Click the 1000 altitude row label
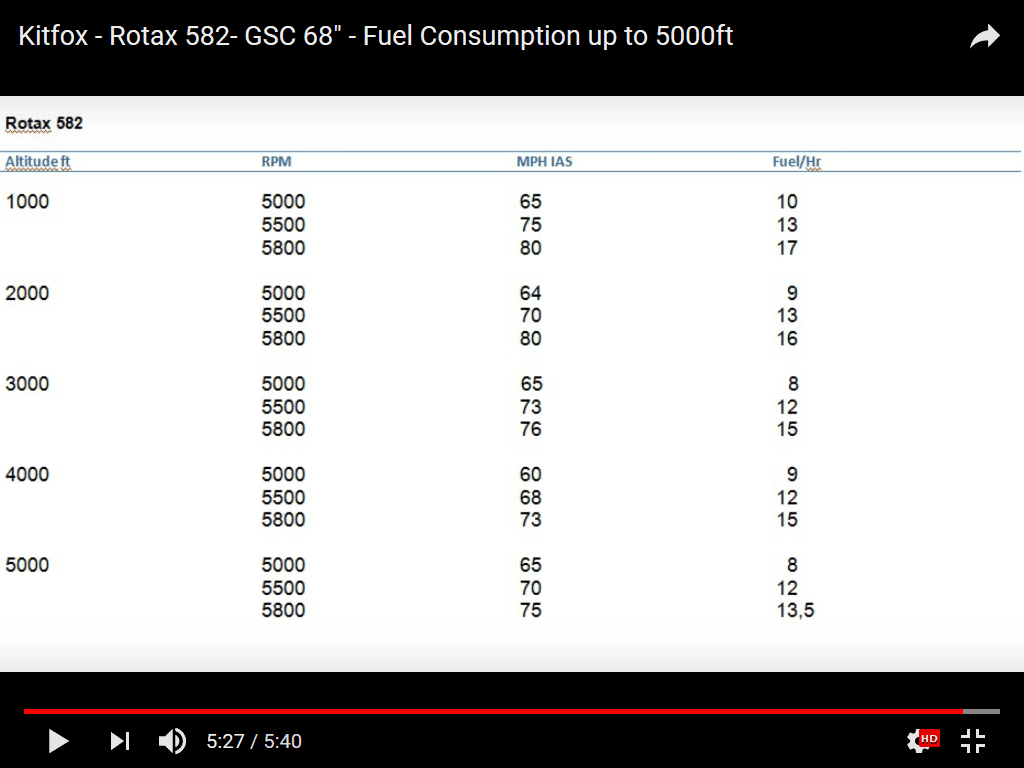This screenshot has height=768, width=1024. coord(27,202)
